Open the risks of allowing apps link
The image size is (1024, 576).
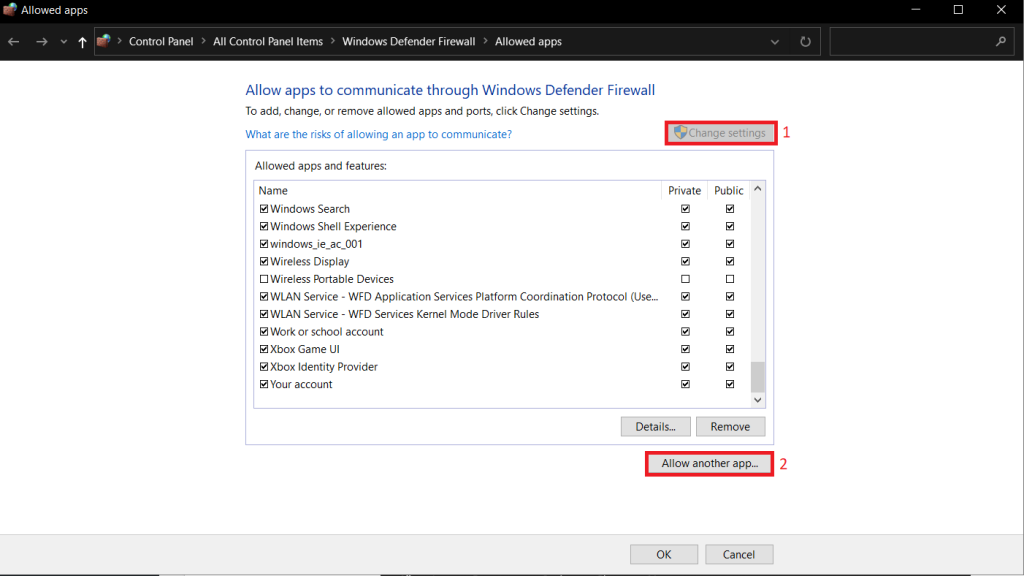378,133
